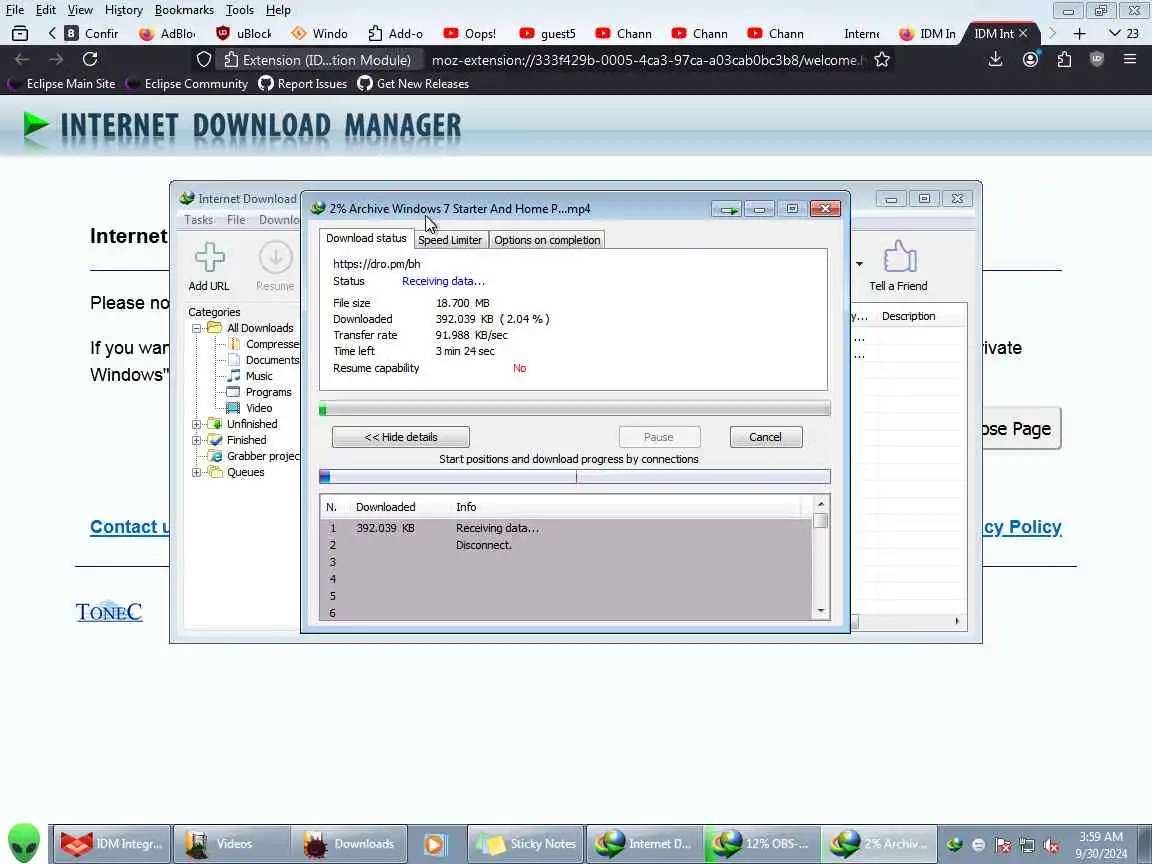The image size is (1152, 864).
Task: Open the Firefox Tools menu
Action: click(240, 10)
